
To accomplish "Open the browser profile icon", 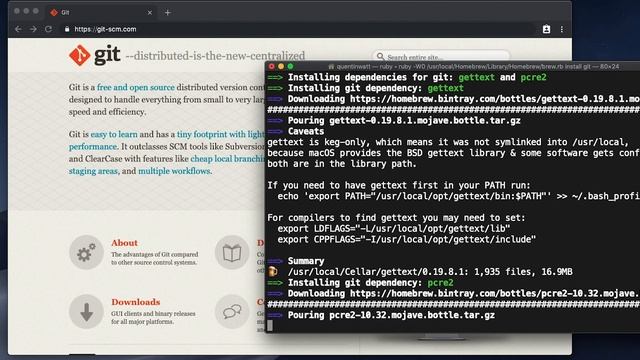I will click(546, 29).
